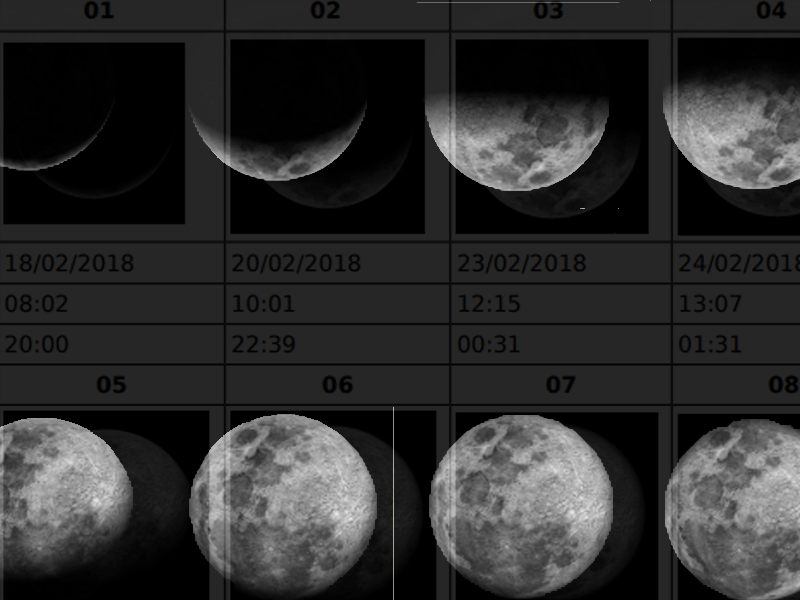Click the column header 06
The image size is (800, 600).
(x=338, y=385)
